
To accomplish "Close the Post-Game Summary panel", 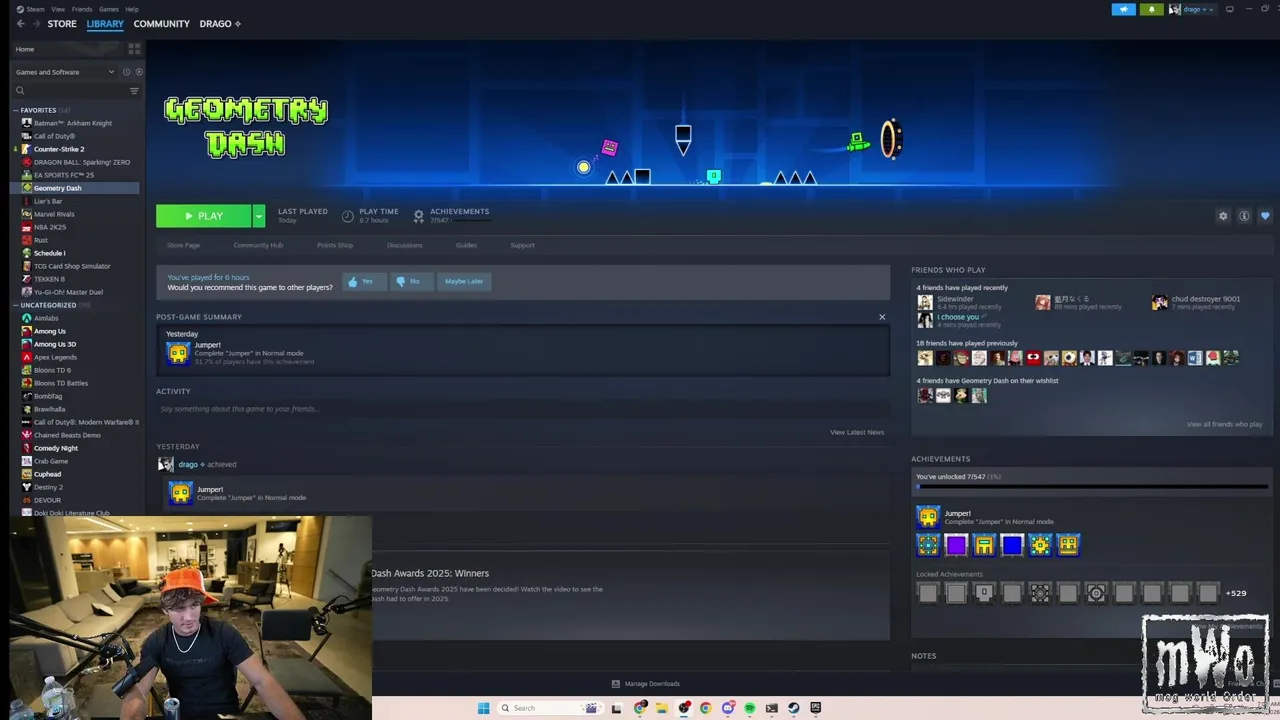I will pyautogui.click(x=882, y=317).
